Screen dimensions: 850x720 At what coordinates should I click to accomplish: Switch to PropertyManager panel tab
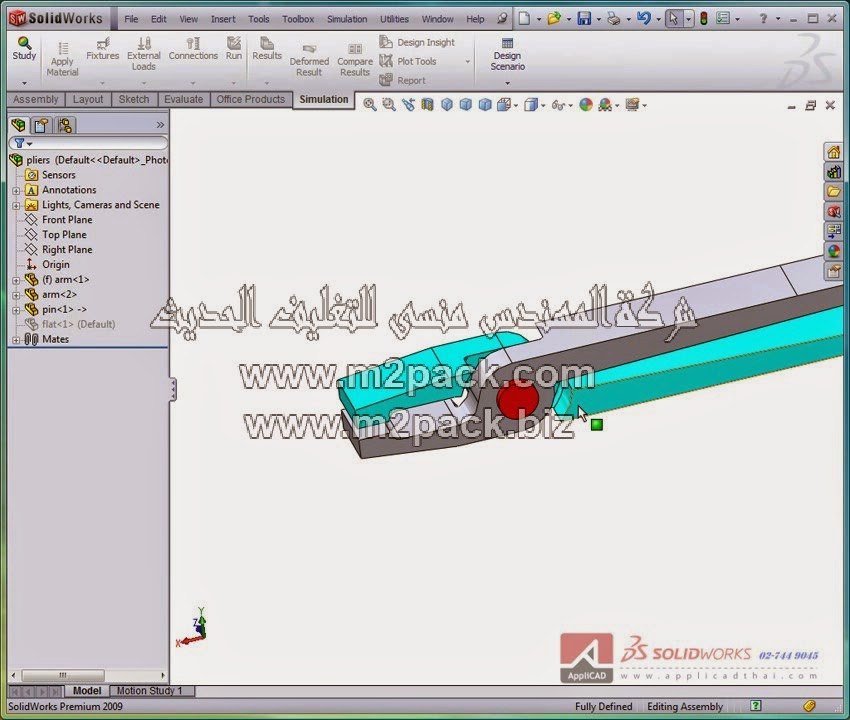pos(41,125)
